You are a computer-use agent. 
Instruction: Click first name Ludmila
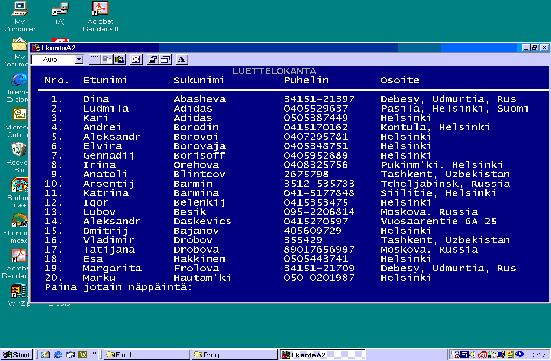pyautogui.click(x=106, y=109)
